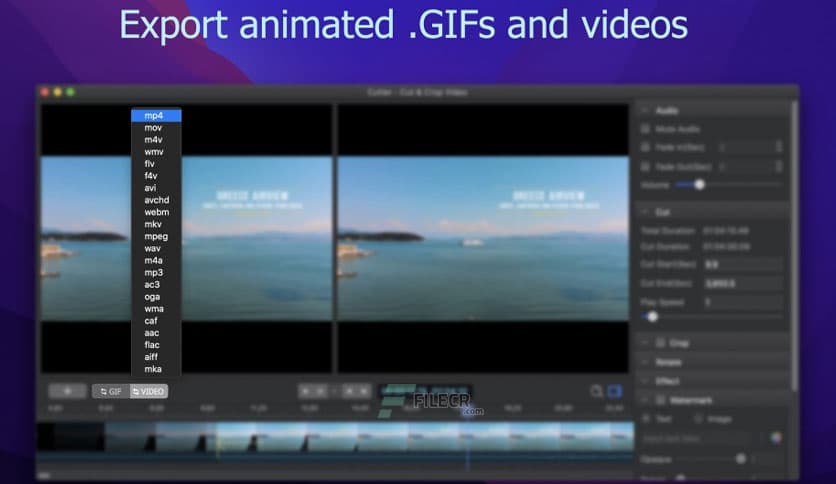
Task: Select the mka format entry
Action: tap(156, 369)
